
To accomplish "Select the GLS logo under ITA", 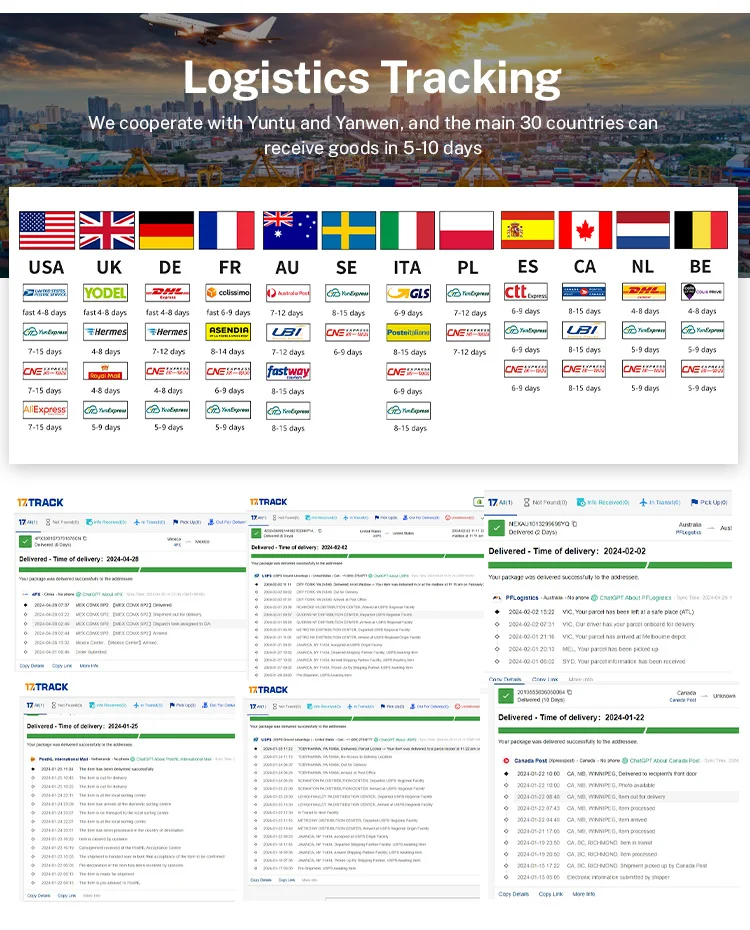I will point(408,293).
